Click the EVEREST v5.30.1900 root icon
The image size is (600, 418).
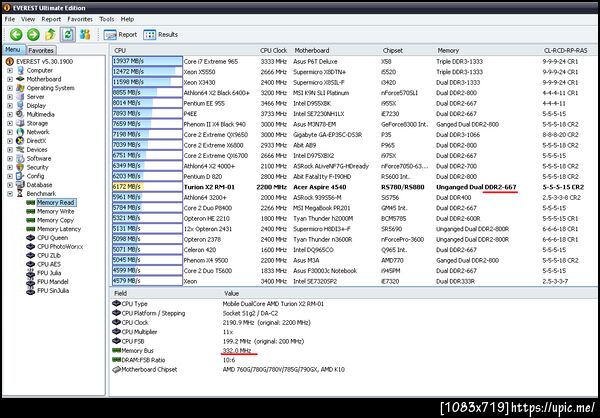10,61
